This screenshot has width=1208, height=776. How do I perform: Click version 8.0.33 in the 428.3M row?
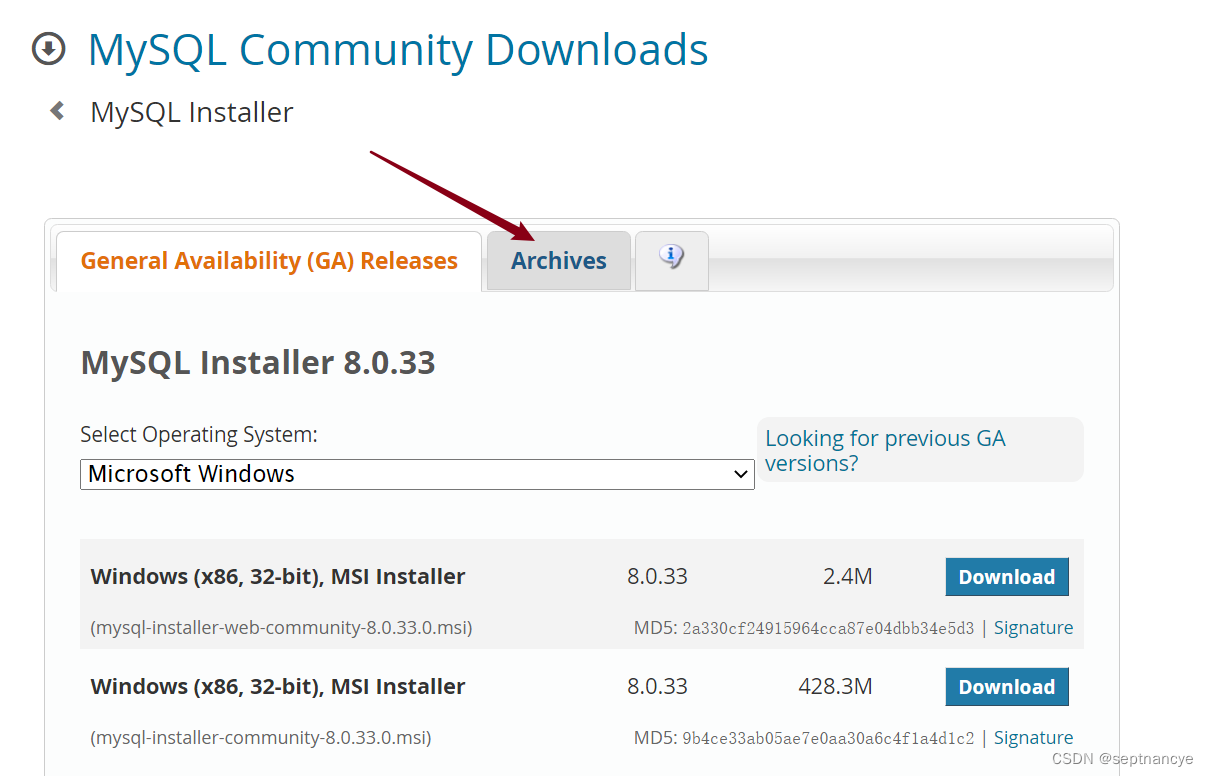point(657,687)
